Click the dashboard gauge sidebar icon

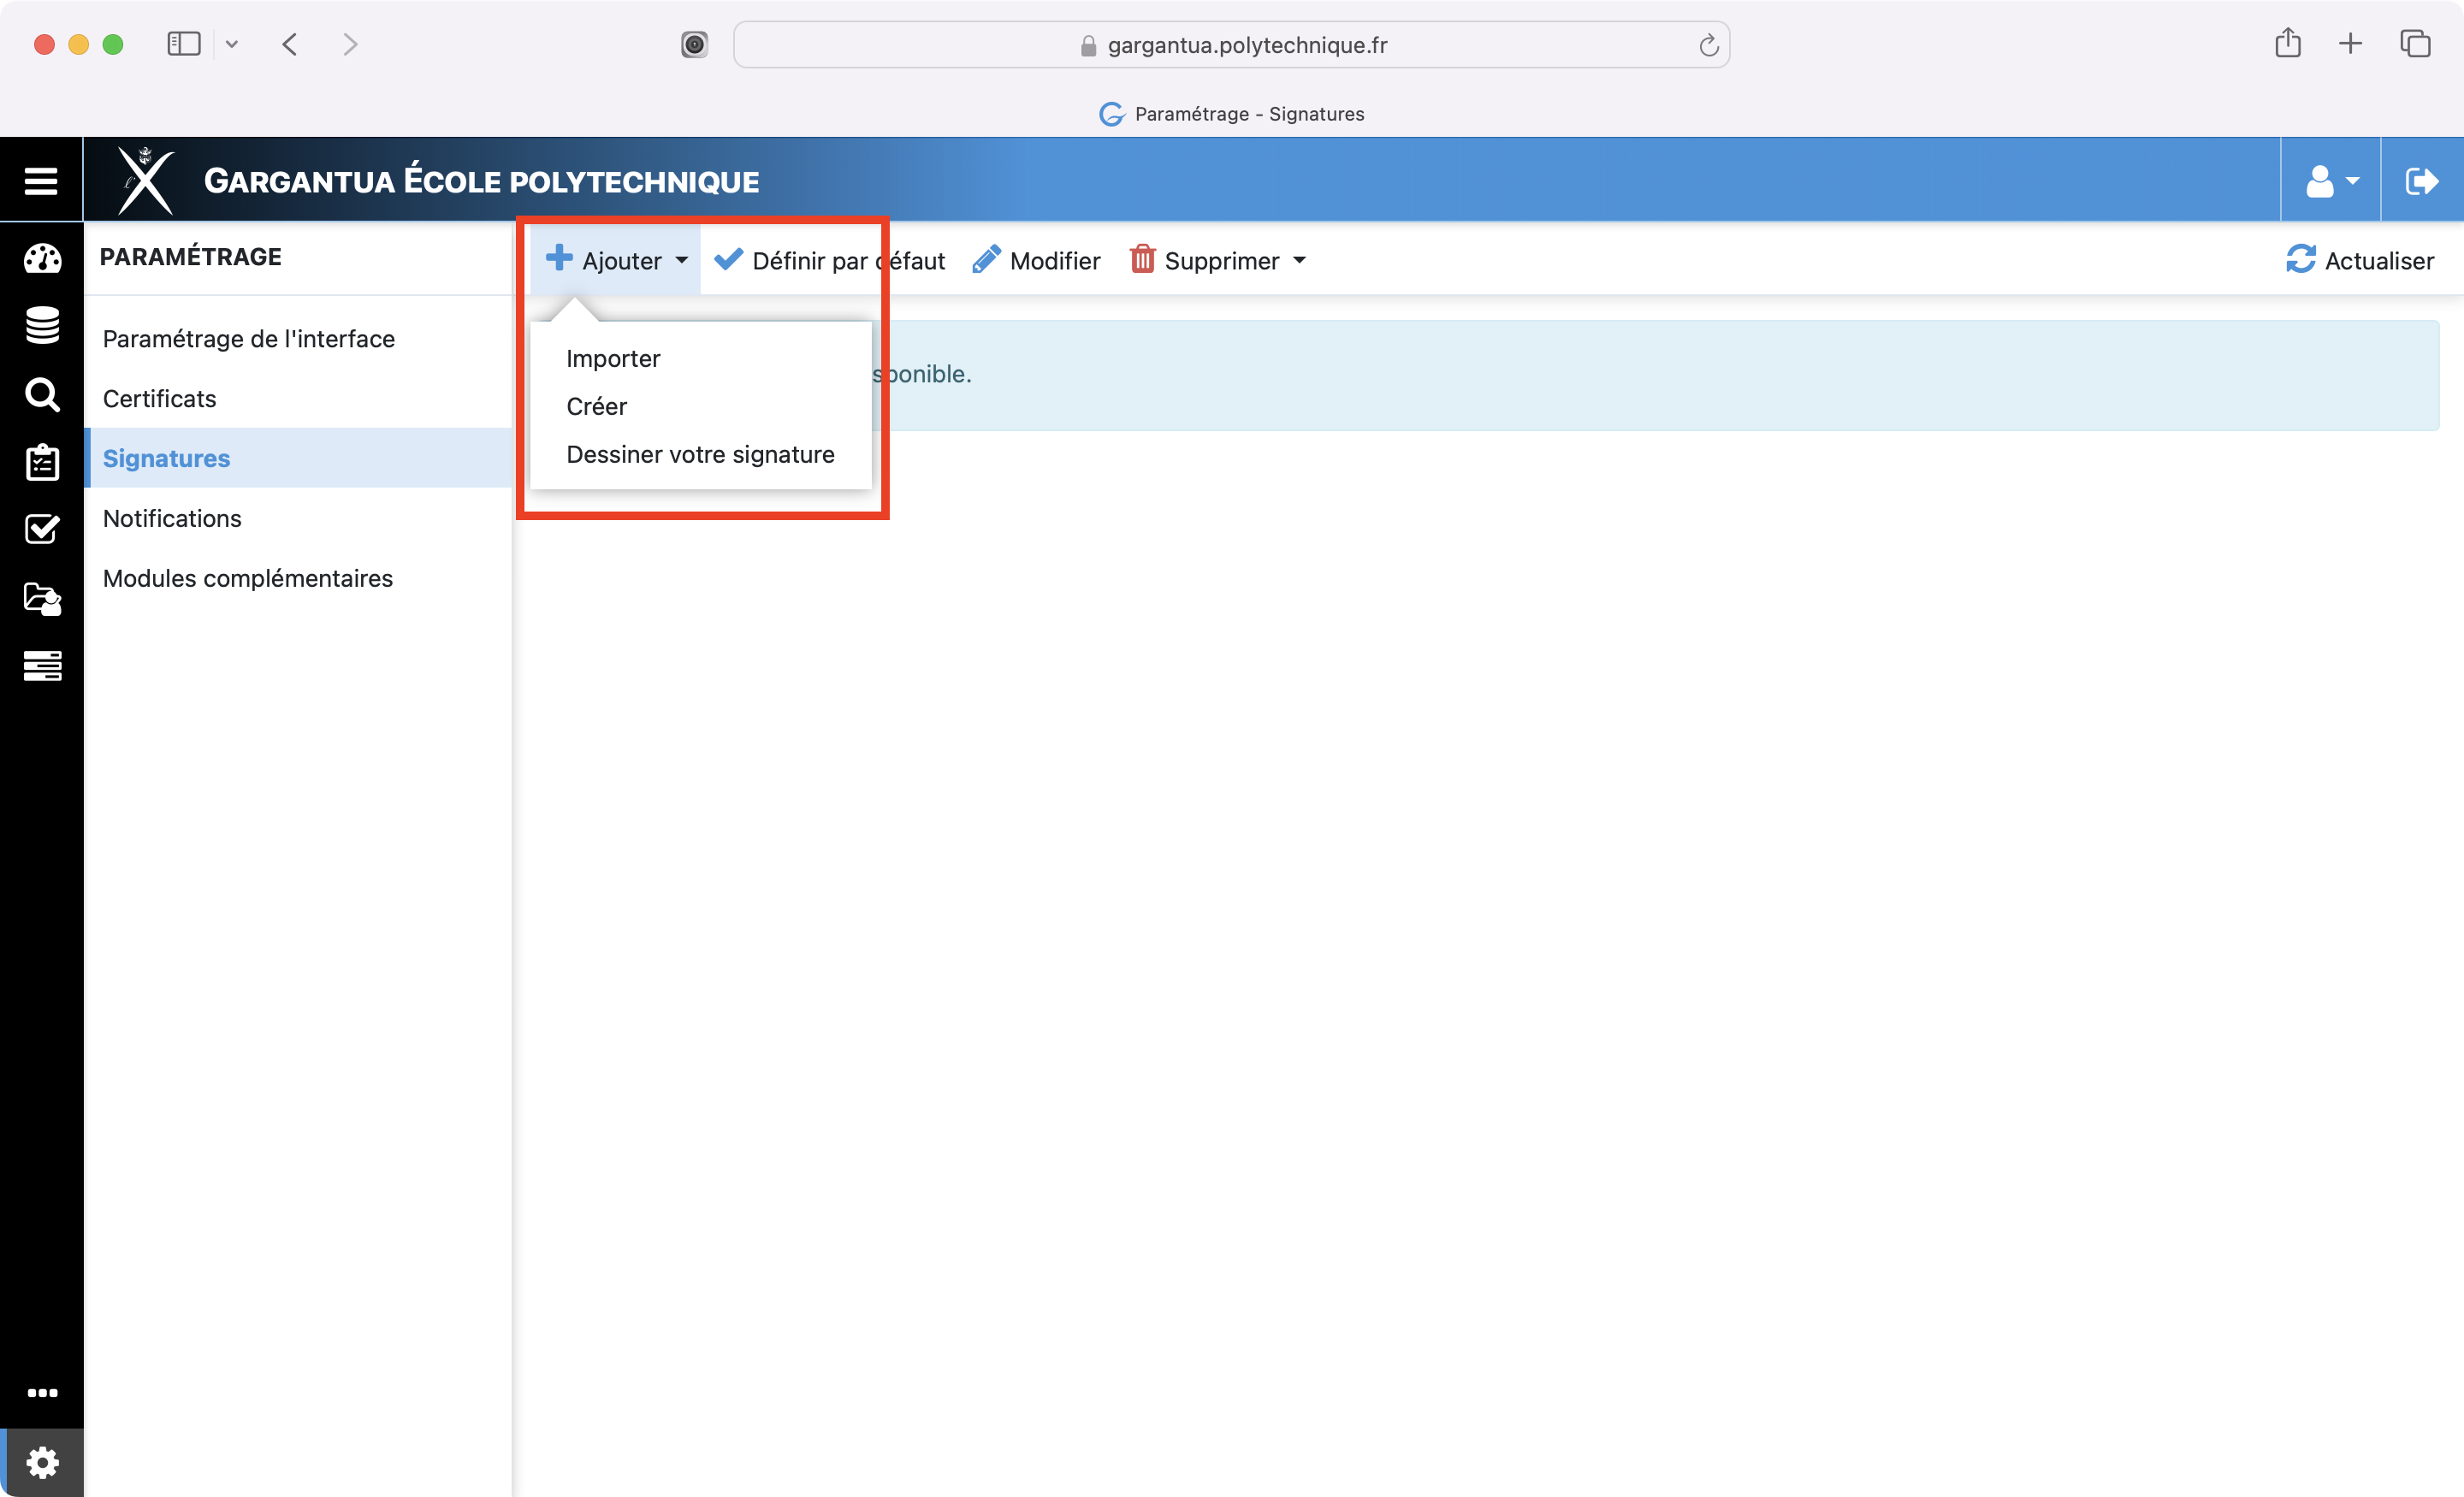42,259
